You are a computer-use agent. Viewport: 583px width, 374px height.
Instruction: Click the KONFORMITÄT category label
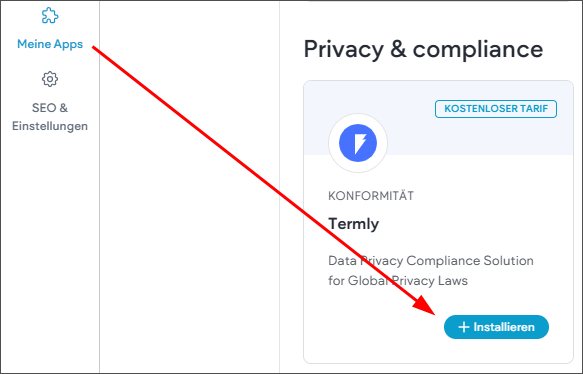coord(371,196)
